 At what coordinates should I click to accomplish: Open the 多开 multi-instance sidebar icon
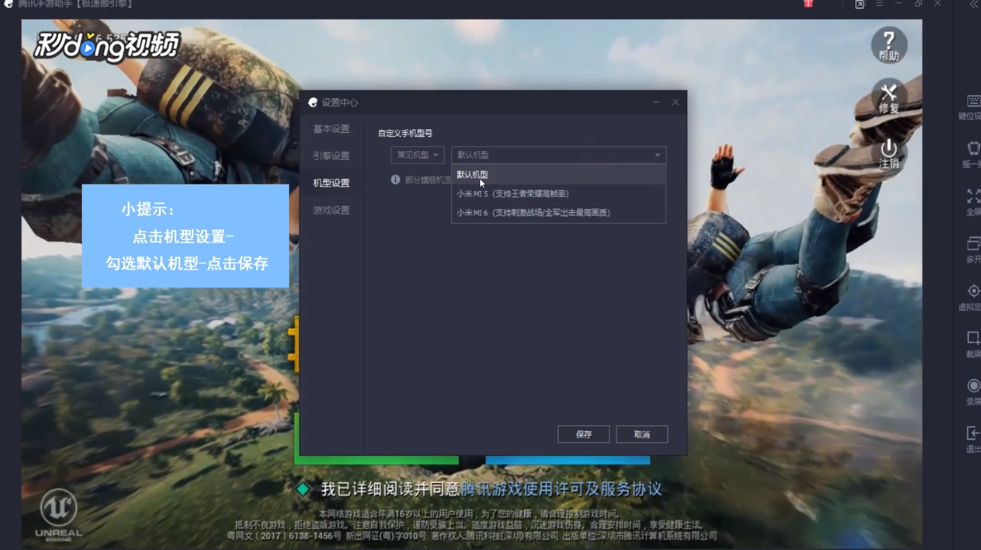coord(973,249)
